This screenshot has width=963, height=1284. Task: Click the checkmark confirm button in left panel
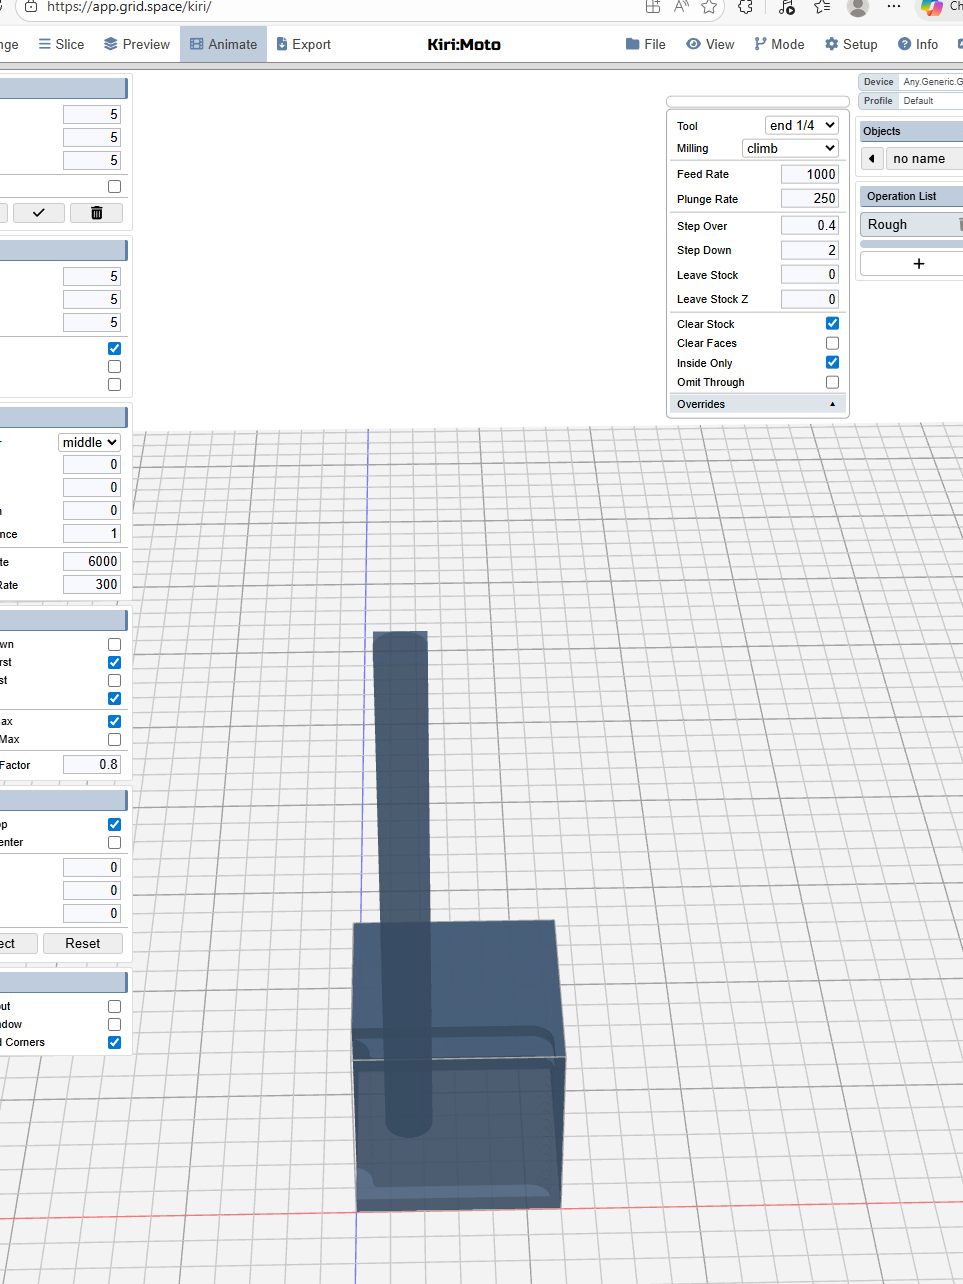[x=39, y=213]
